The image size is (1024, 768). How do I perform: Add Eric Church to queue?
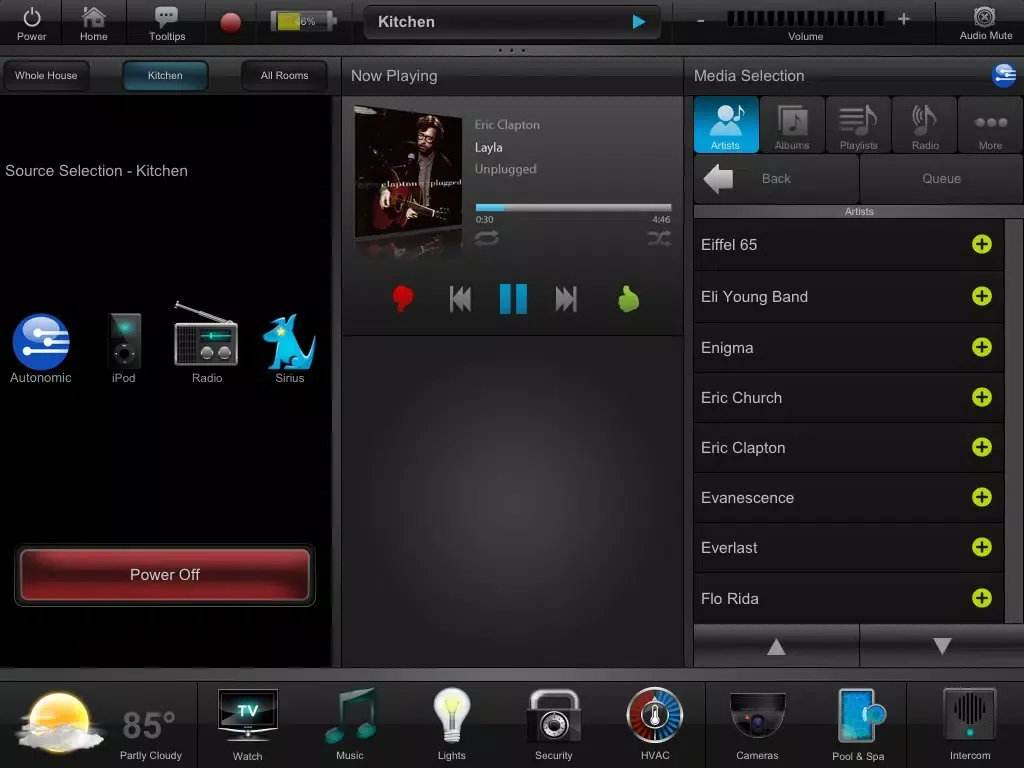[982, 397]
